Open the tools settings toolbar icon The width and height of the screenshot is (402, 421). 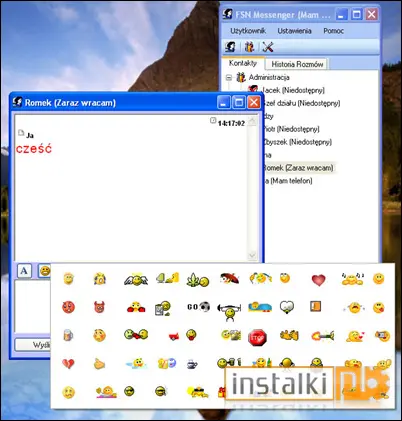pyautogui.click(x=268, y=47)
